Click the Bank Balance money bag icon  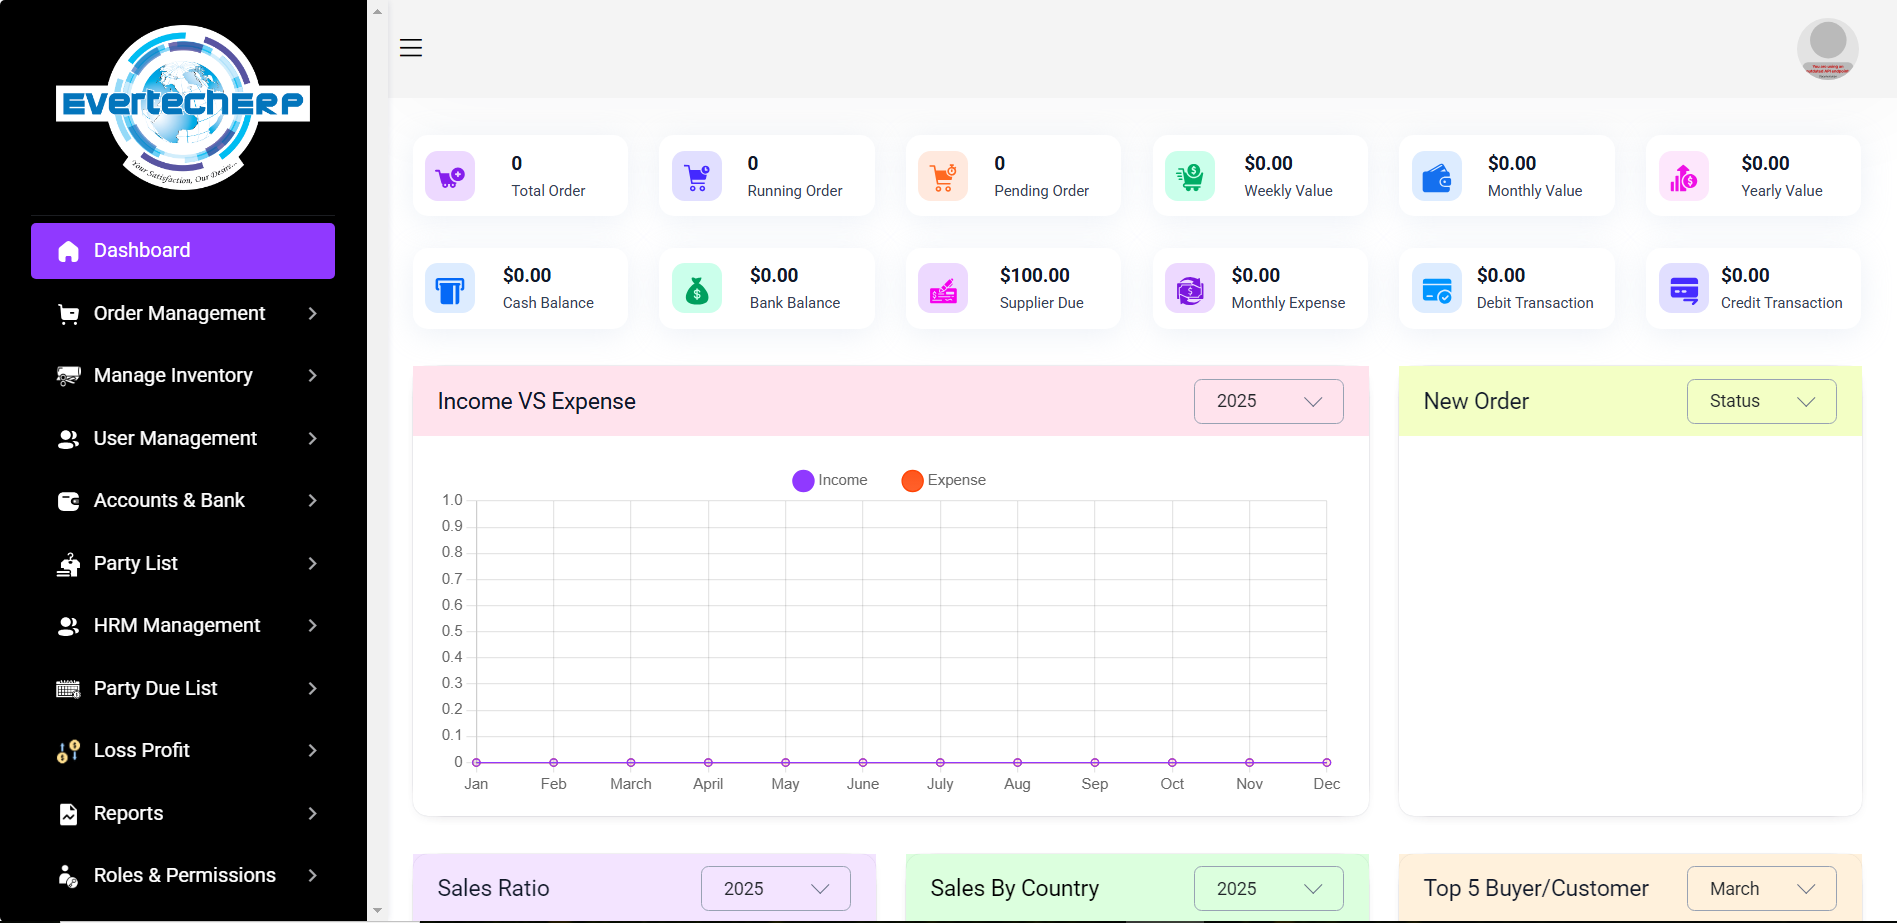point(697,289)
